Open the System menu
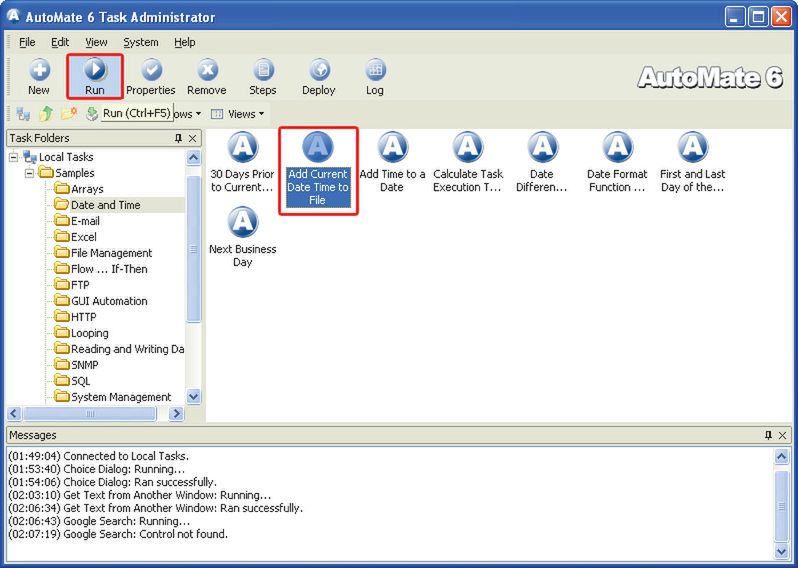The image size is (798, 568). pyautogui.click(x=141, y=42)
